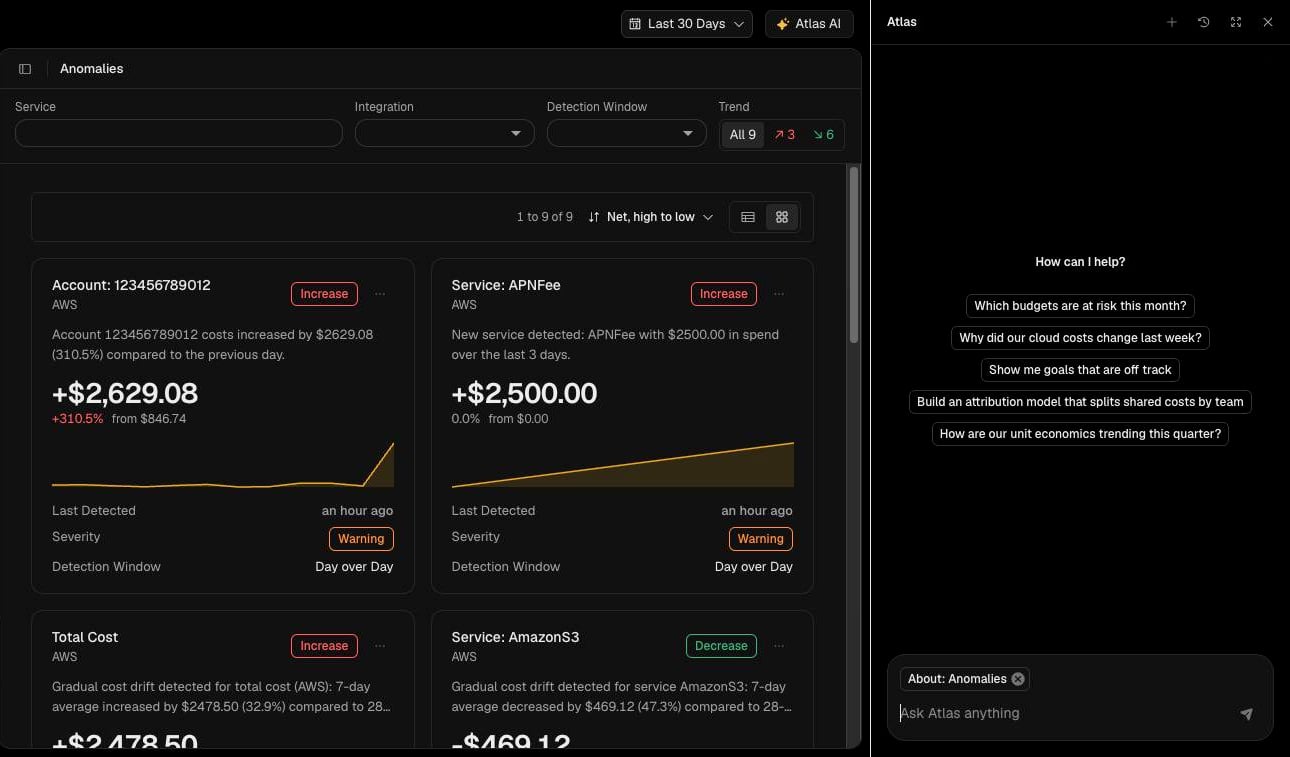Focus the Ask Atlas anything text box
This screenshot has height=757, width=1290.
coord(1065,714)
